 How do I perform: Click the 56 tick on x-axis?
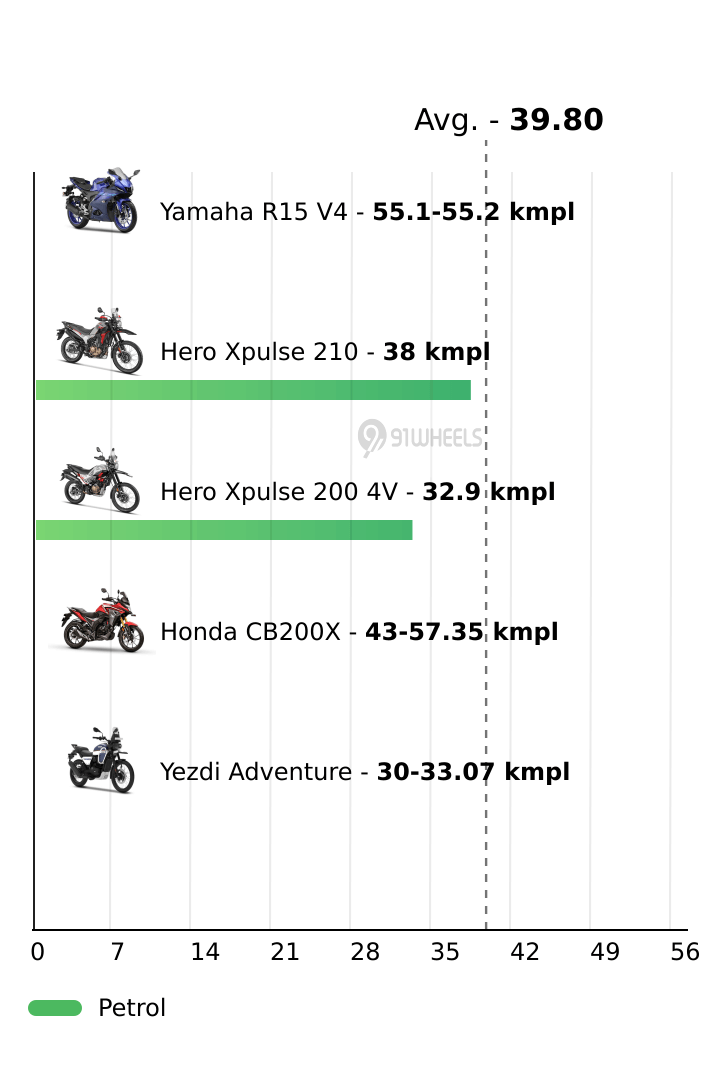[x=685, y=952]
